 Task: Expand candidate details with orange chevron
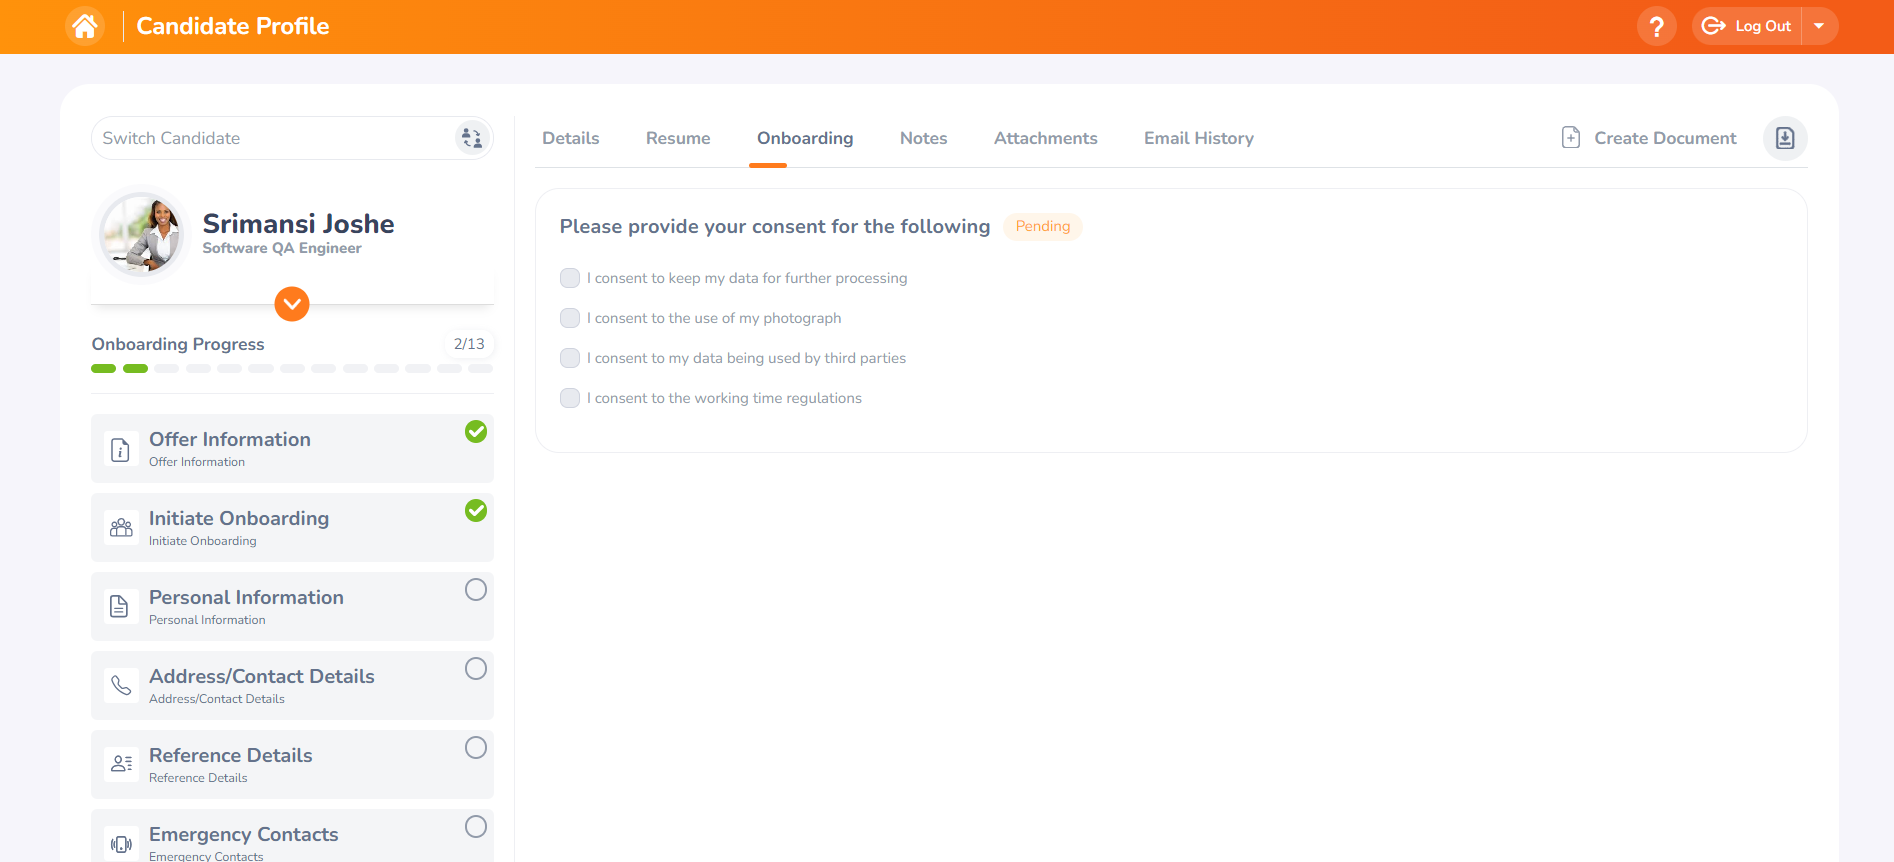click(292, 304)
